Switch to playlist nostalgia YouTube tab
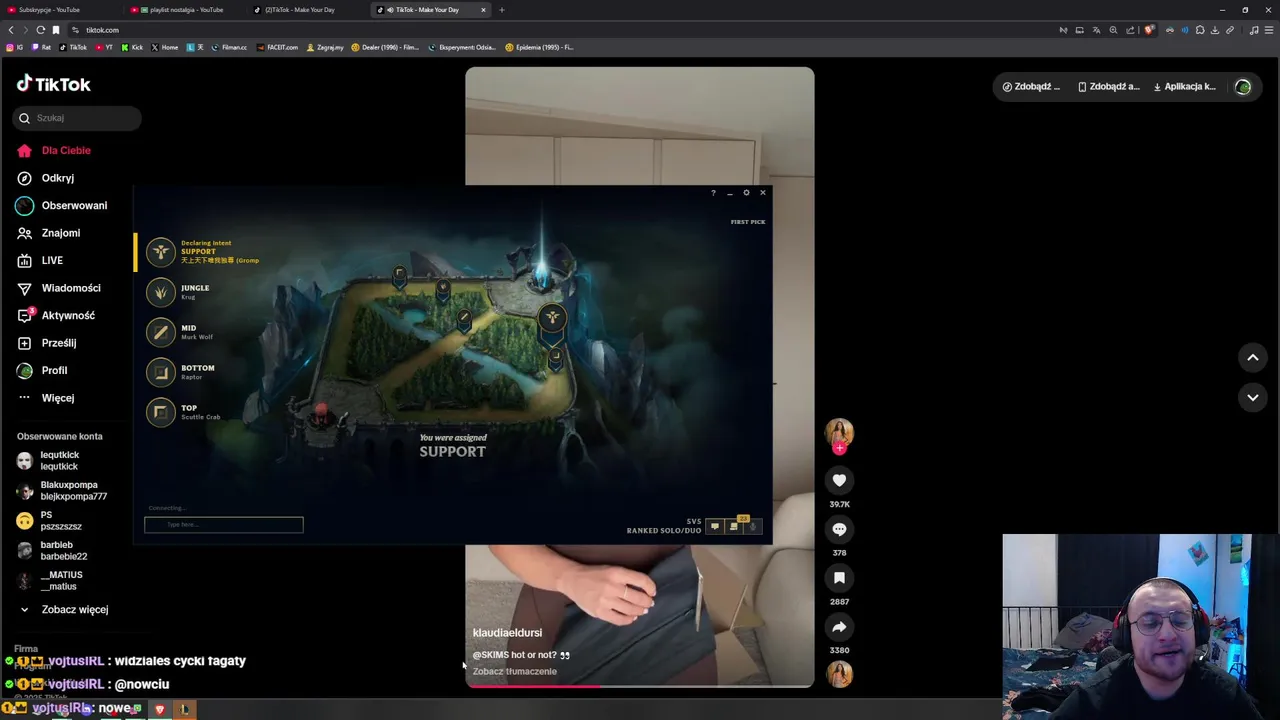This screenshot has width=1280, height=720. coord(186,10)
